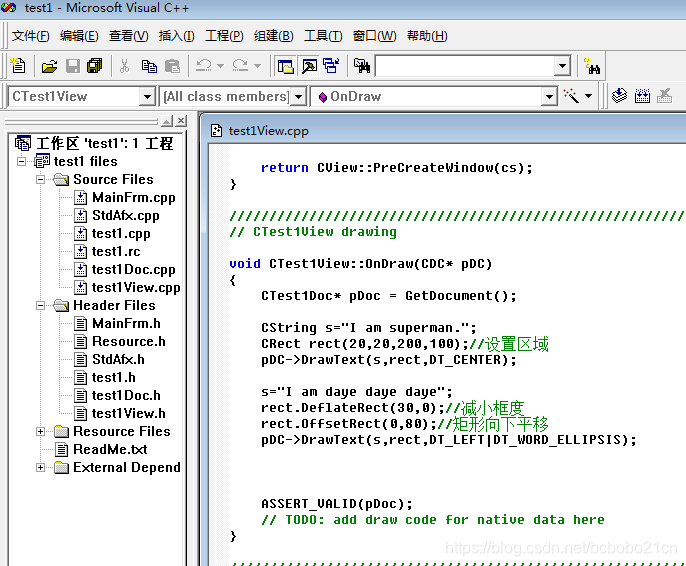
Task: Click the Save All toolbar icon
Action: tap(94, 66)
